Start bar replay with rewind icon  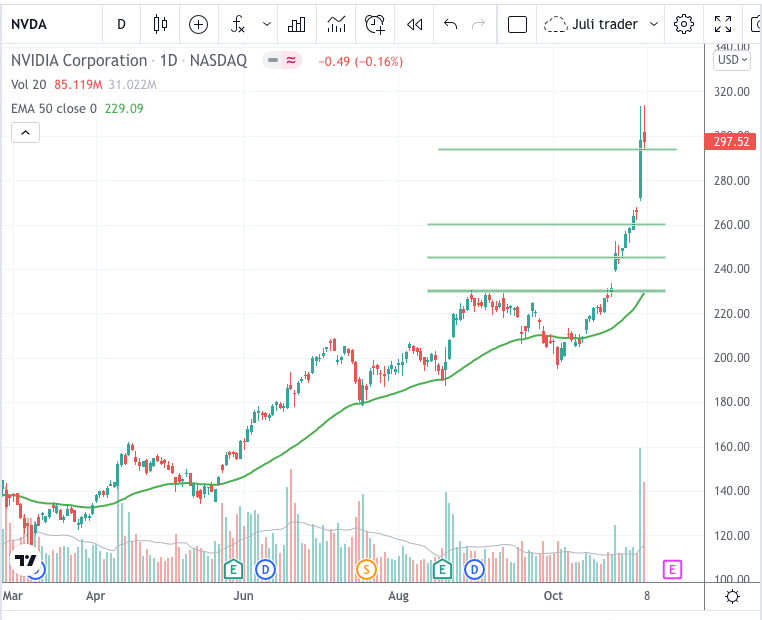tap(414, 24)
